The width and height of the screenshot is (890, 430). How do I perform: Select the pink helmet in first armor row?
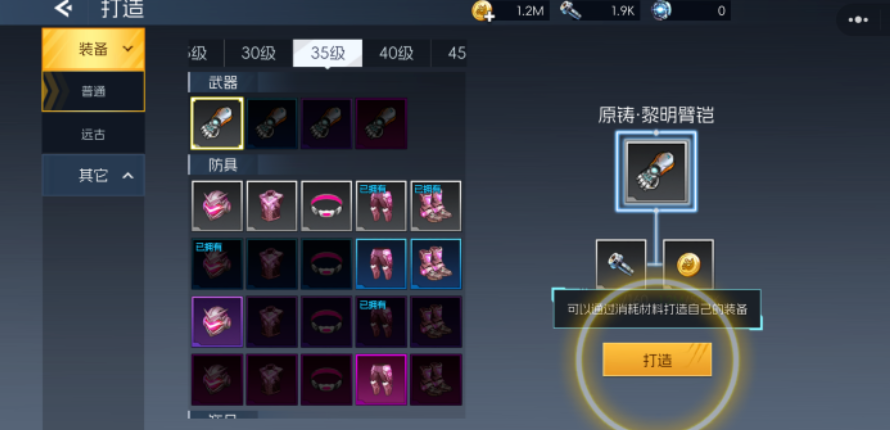217,206
